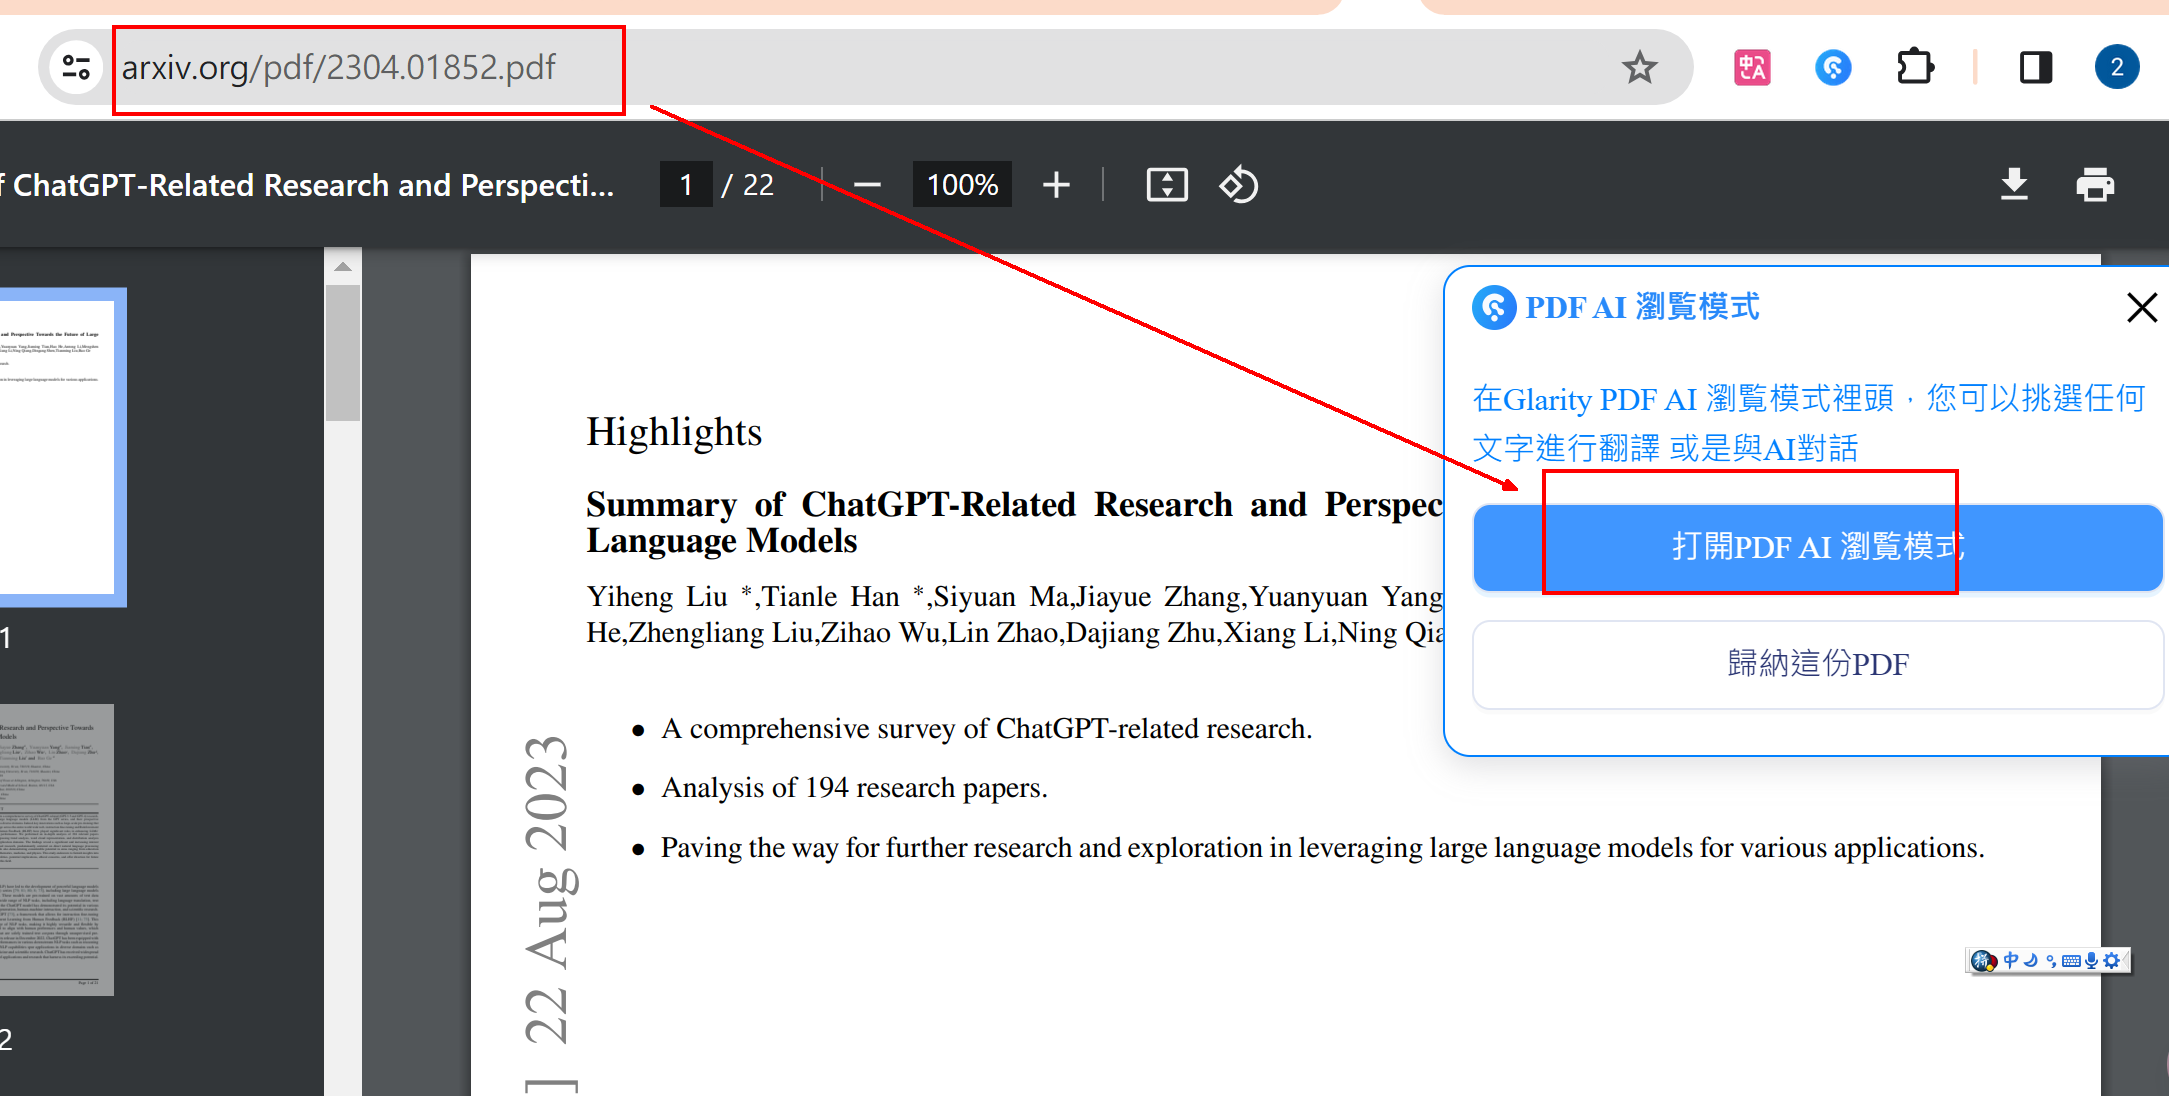Zoom in the PDF with plus button
The width and height of the screenshot is (2169, 1096).
pyautogui.click(x=1056, y=185)
